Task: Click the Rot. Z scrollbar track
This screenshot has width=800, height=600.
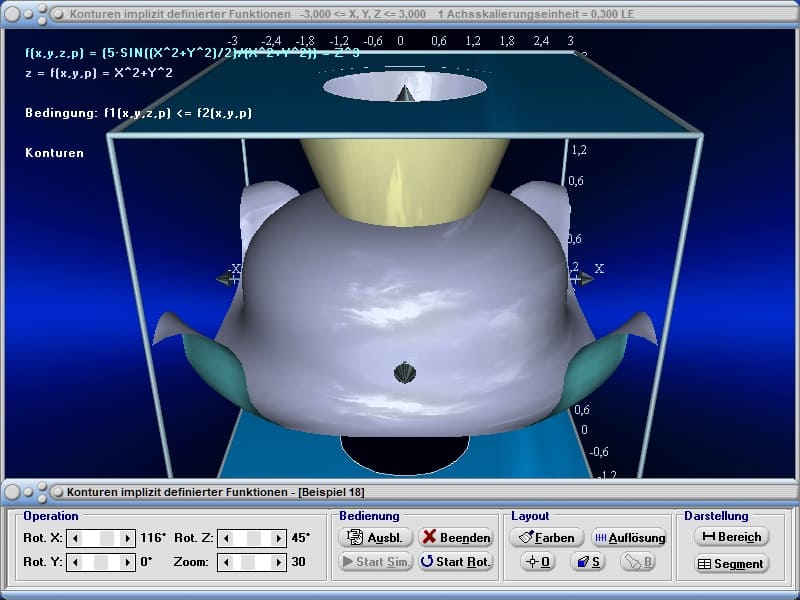Action: (x=252, y=538)
